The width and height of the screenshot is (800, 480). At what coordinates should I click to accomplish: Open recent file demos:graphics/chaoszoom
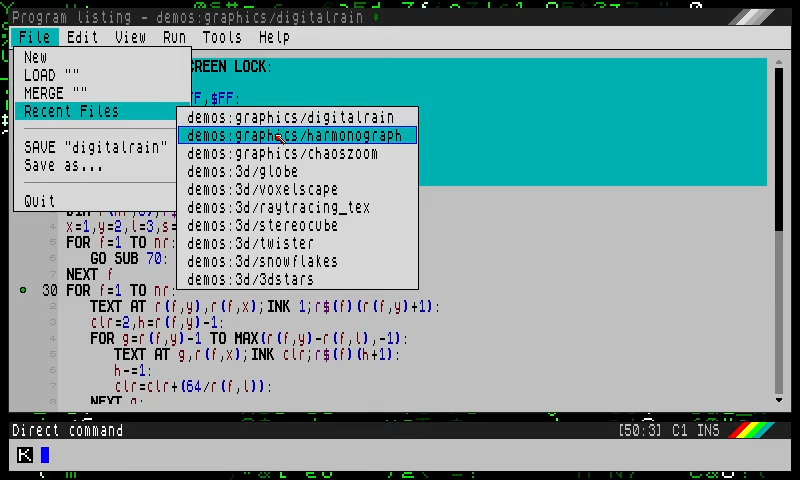click(x=297, y=154)
